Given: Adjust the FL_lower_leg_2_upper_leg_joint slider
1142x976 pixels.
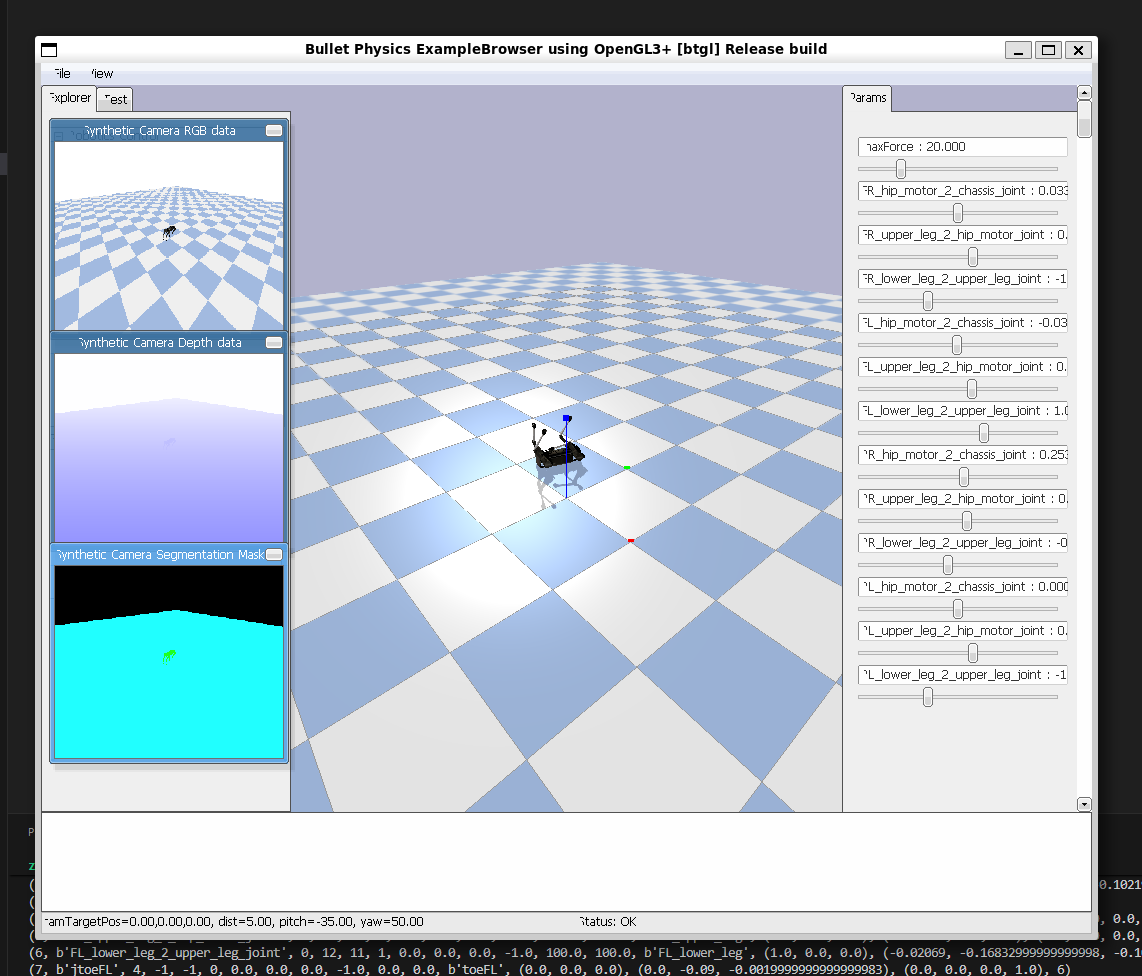Looking at the screenshot, I should click(x=984, y=433).
